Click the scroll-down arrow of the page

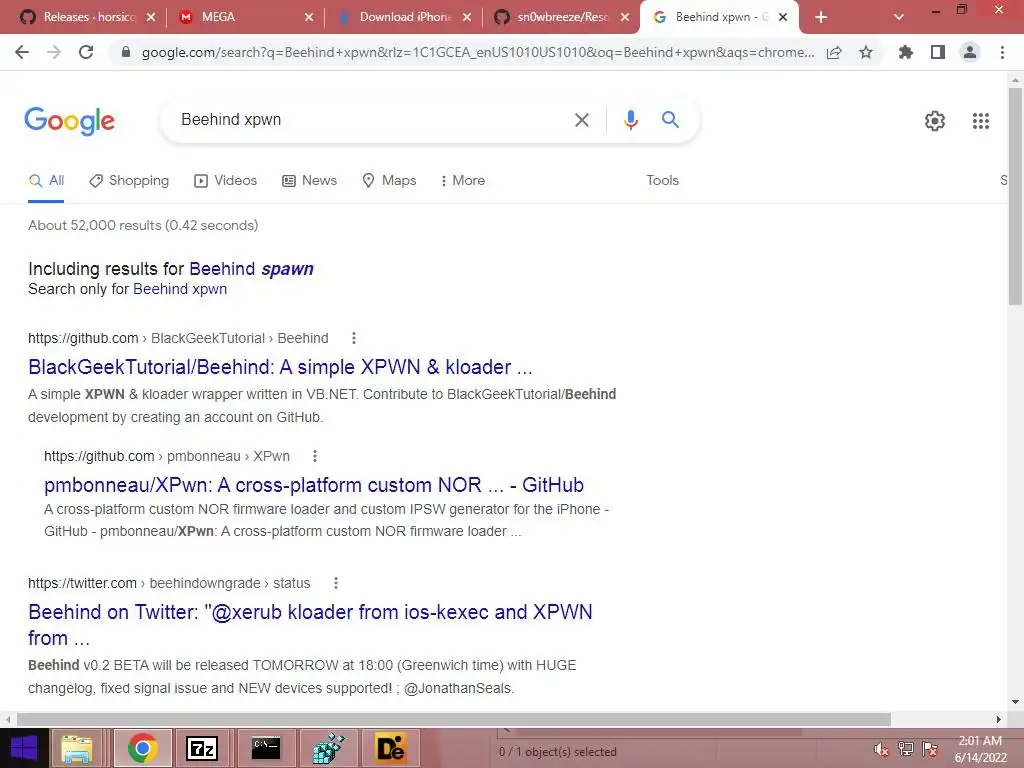(x=1015, y=702)
